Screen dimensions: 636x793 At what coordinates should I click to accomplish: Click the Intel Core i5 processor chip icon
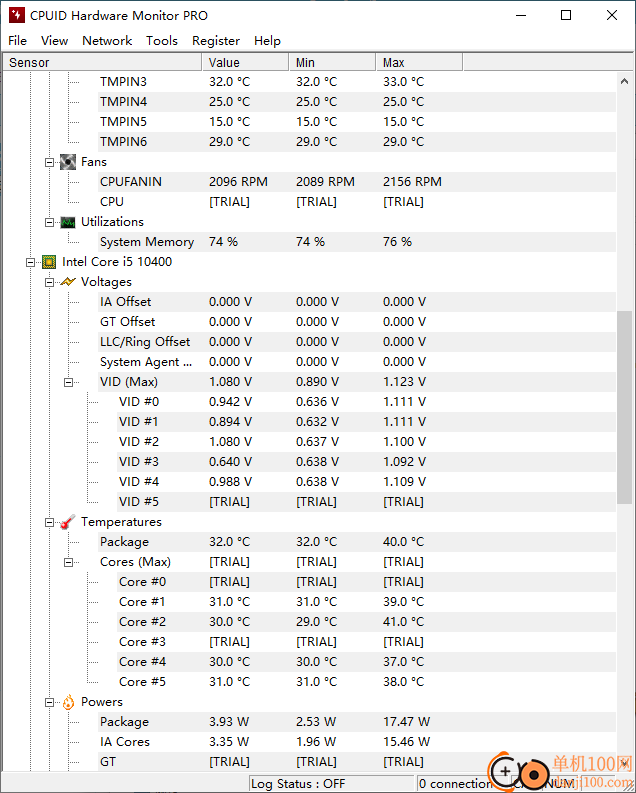pos(49,262)
